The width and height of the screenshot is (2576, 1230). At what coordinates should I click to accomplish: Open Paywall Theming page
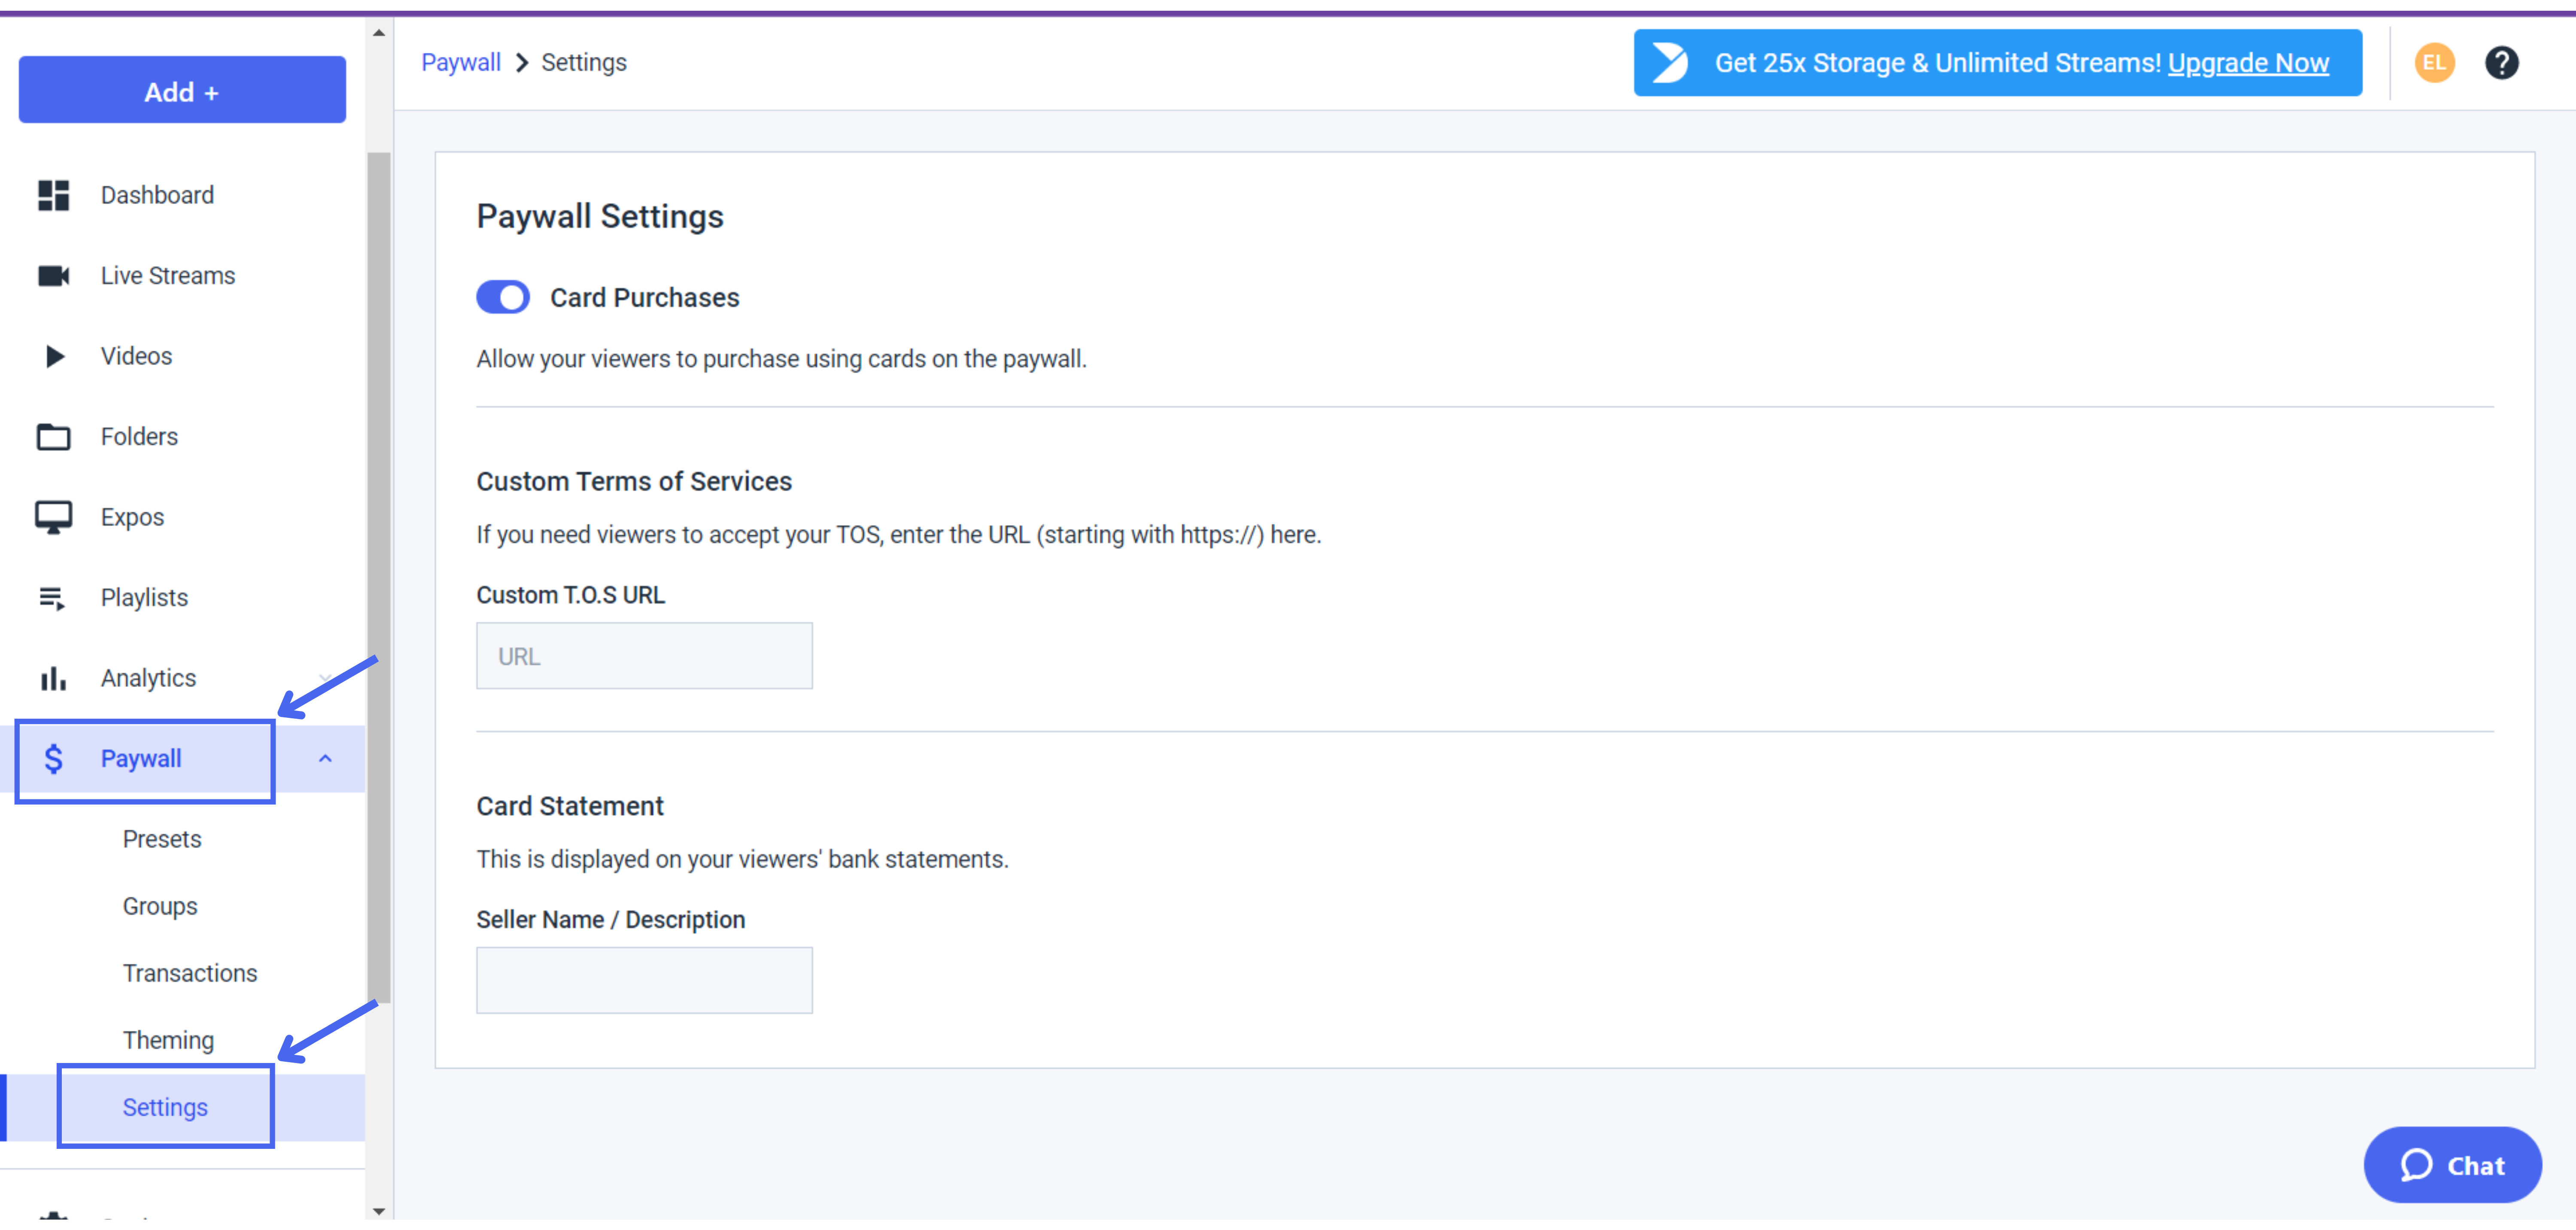pos(168,1042)
